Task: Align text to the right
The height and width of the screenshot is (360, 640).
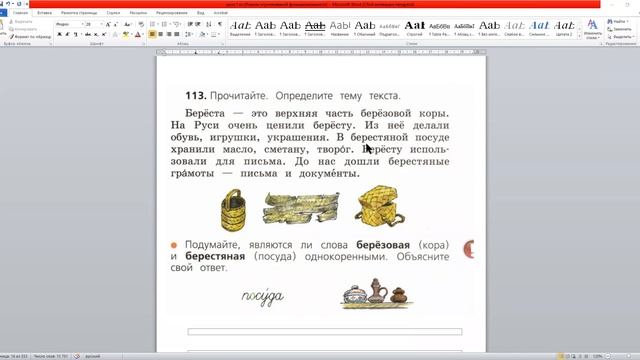Action: coord(169,35)
